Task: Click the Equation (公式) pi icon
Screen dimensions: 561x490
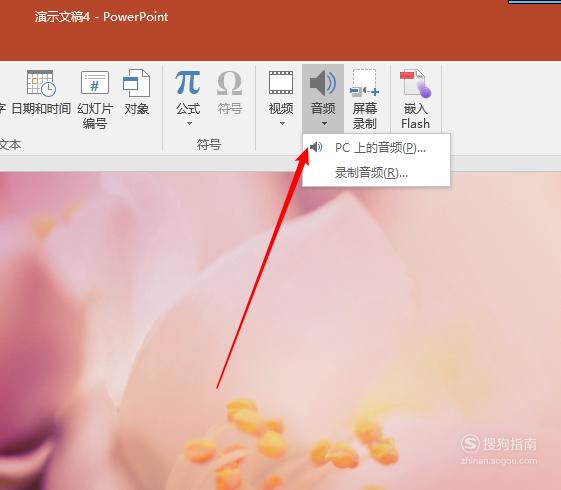Action: click(188, 83)
